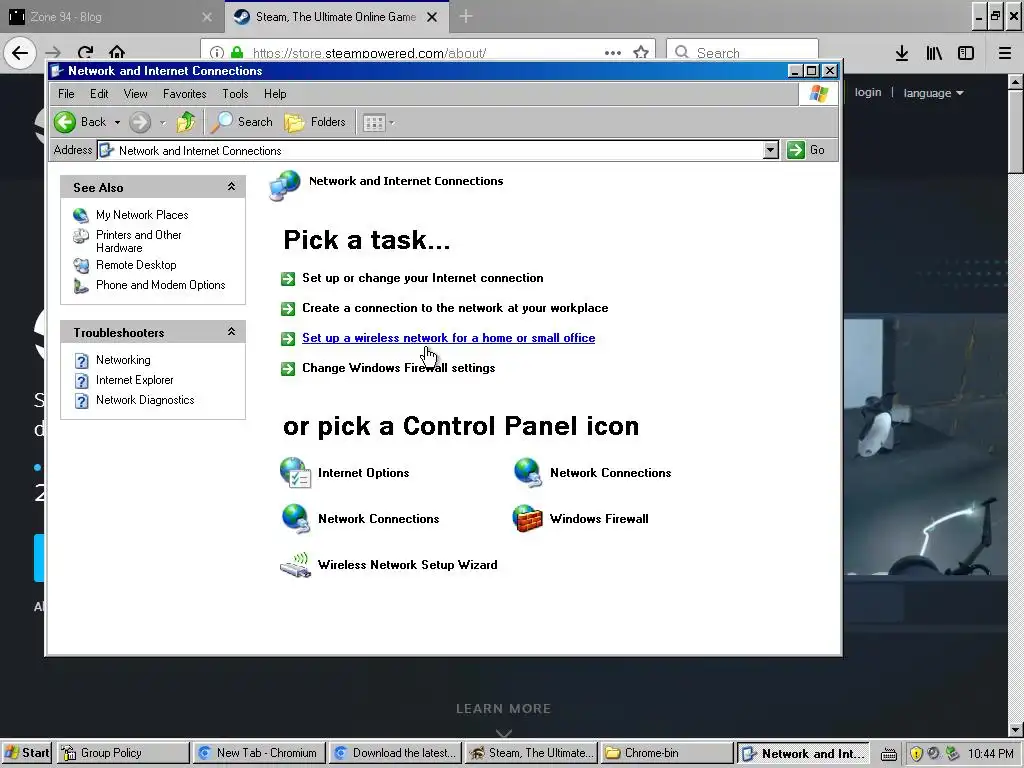Click the green Go arrow button
Viewport: 1024px width, 768px height.
tap(795, 150)
